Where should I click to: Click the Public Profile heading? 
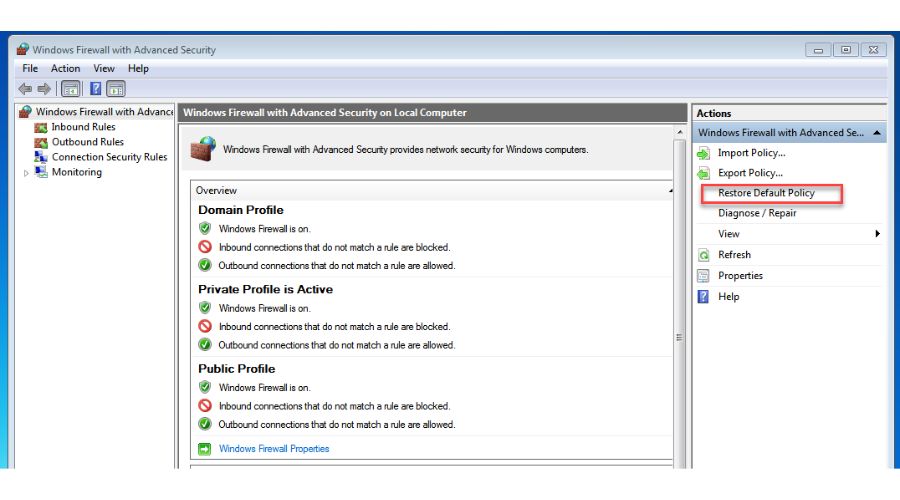(236, 369)
